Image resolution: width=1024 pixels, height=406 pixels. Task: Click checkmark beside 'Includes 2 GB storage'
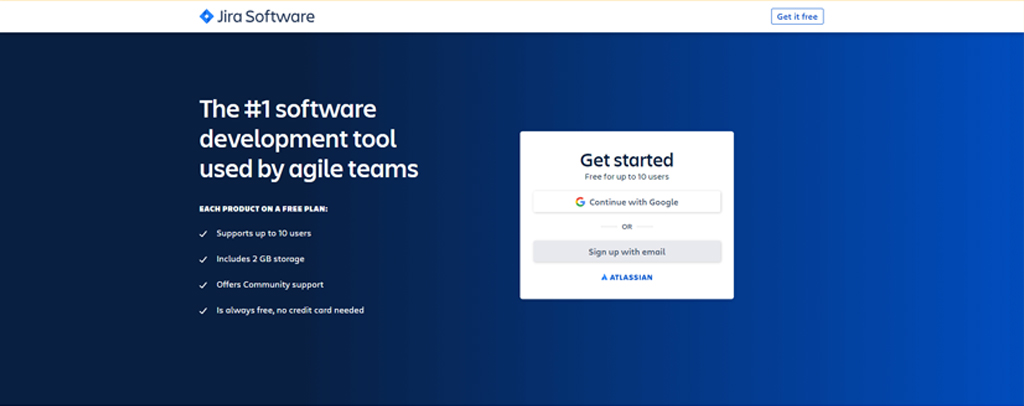click(x=203, y=260)
